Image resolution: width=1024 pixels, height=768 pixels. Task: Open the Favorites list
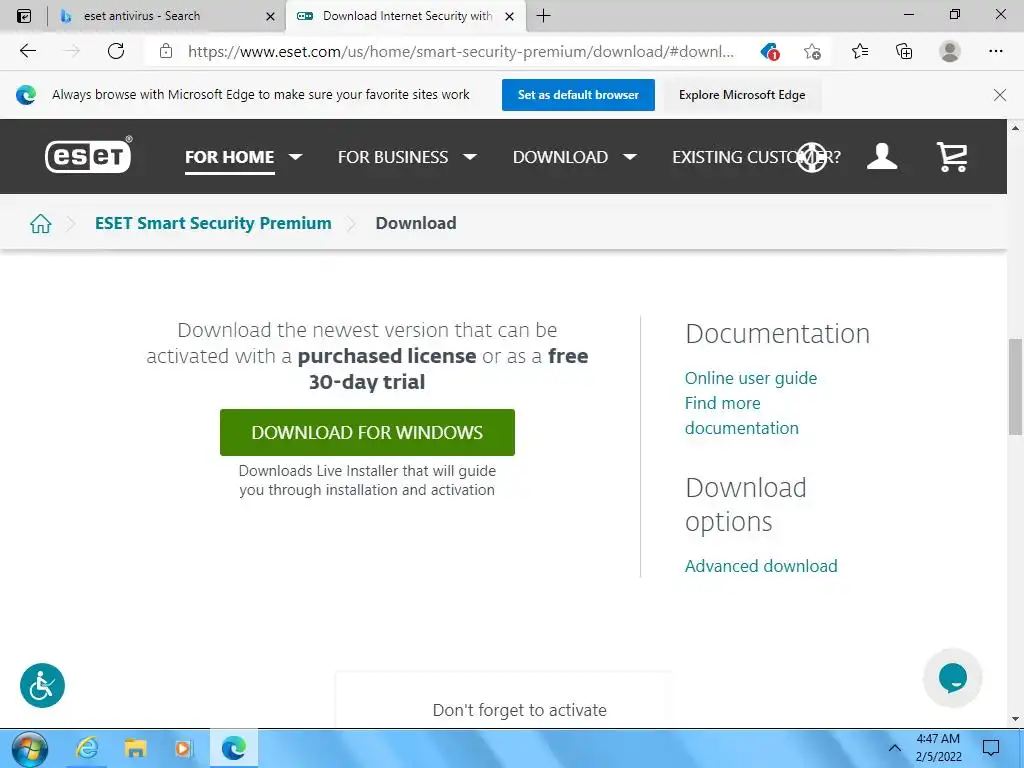click(859, 51)
